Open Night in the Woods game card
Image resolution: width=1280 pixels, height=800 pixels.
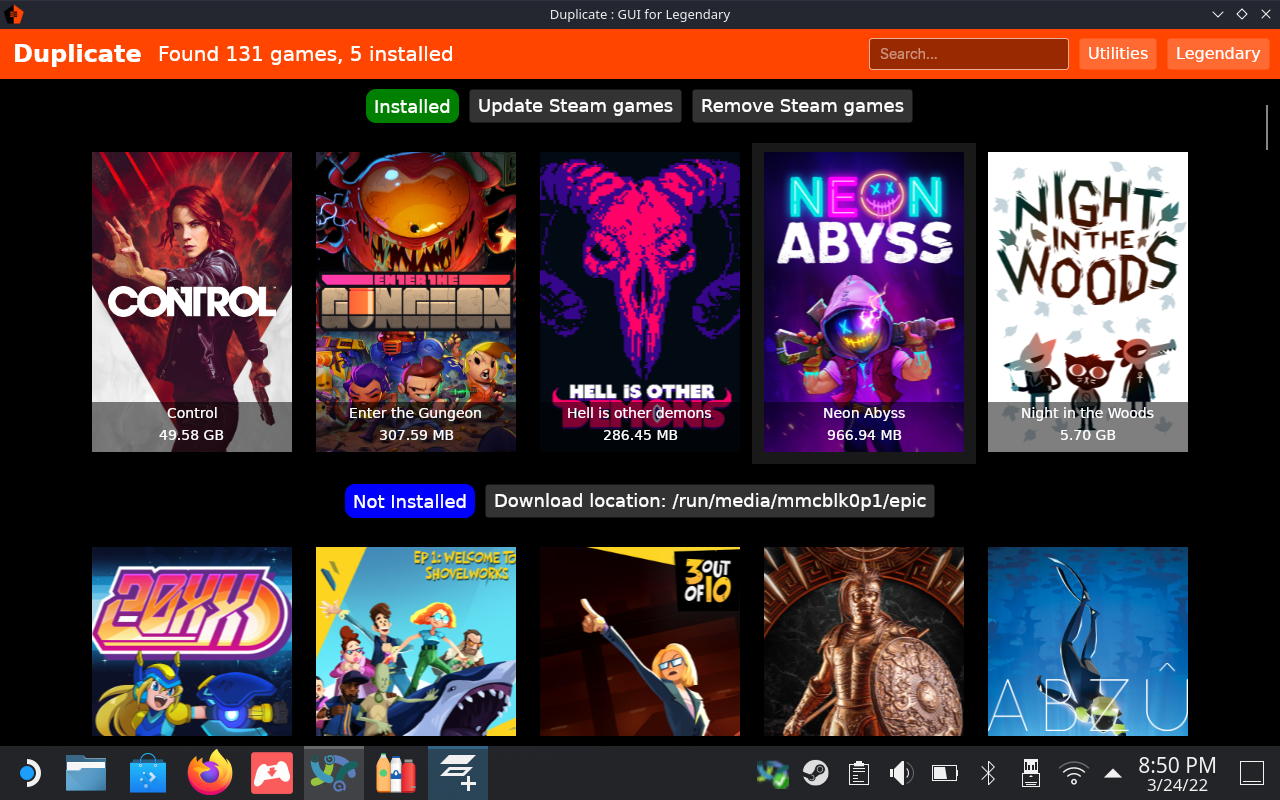click(x=1088, y=302)
